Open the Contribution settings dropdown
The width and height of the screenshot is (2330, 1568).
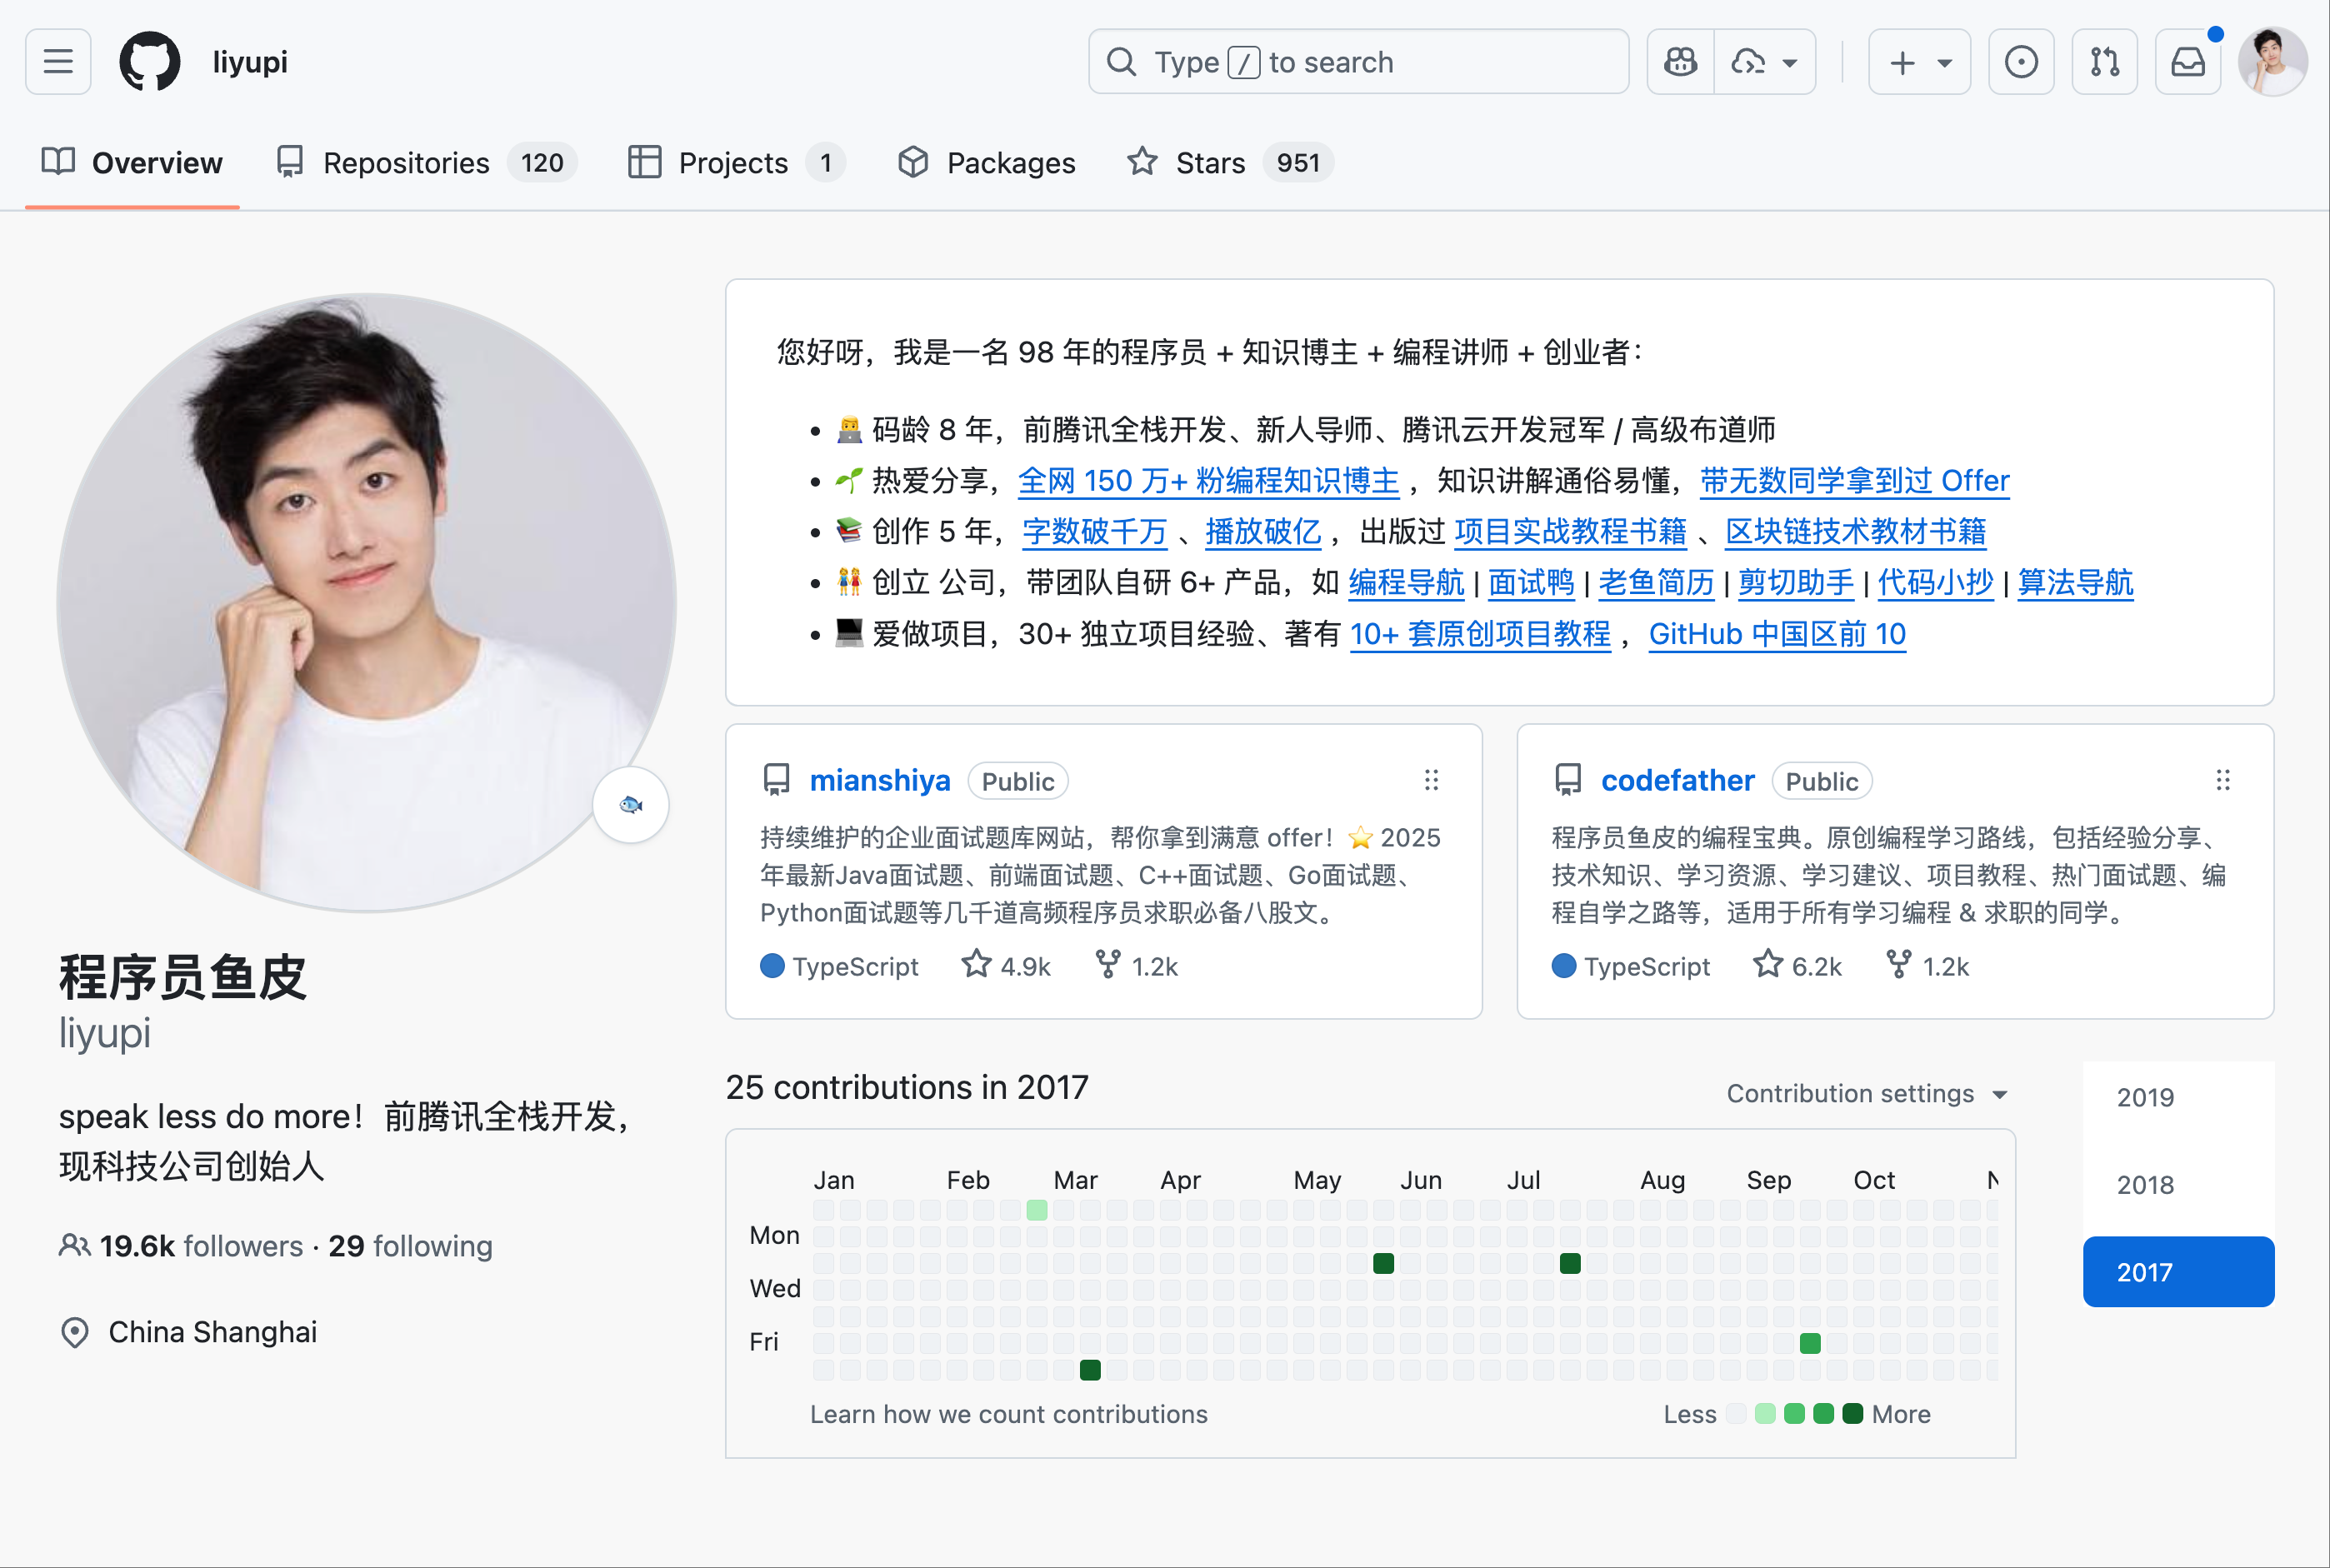tap(1866, 1093)
